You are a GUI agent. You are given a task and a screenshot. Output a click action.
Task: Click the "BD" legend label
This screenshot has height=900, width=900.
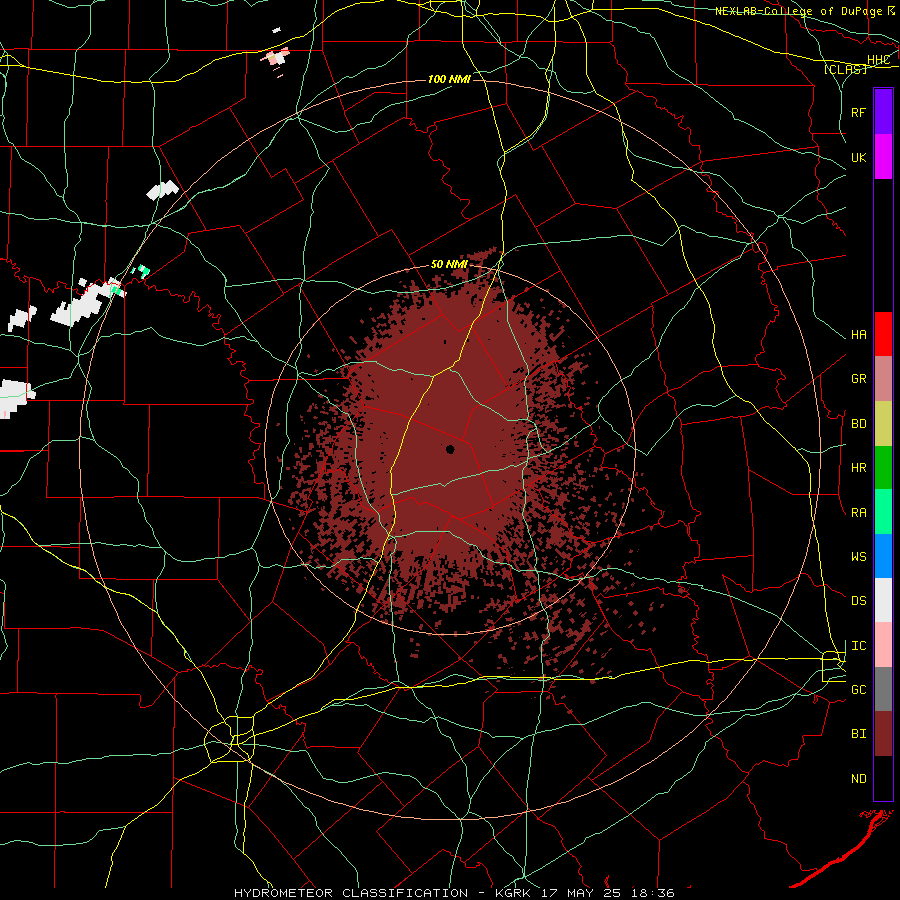point(859,424)
